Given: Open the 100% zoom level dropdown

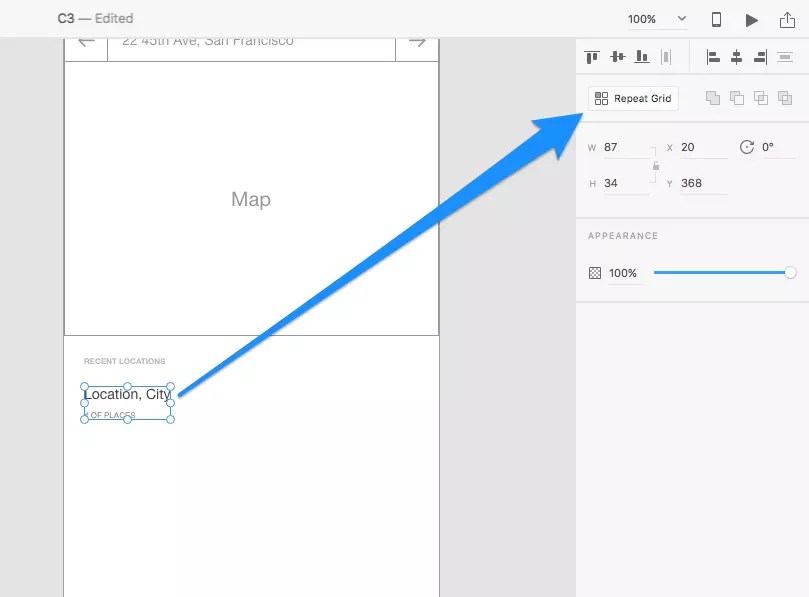Looking at the screenshot, I should click(657, 18).
